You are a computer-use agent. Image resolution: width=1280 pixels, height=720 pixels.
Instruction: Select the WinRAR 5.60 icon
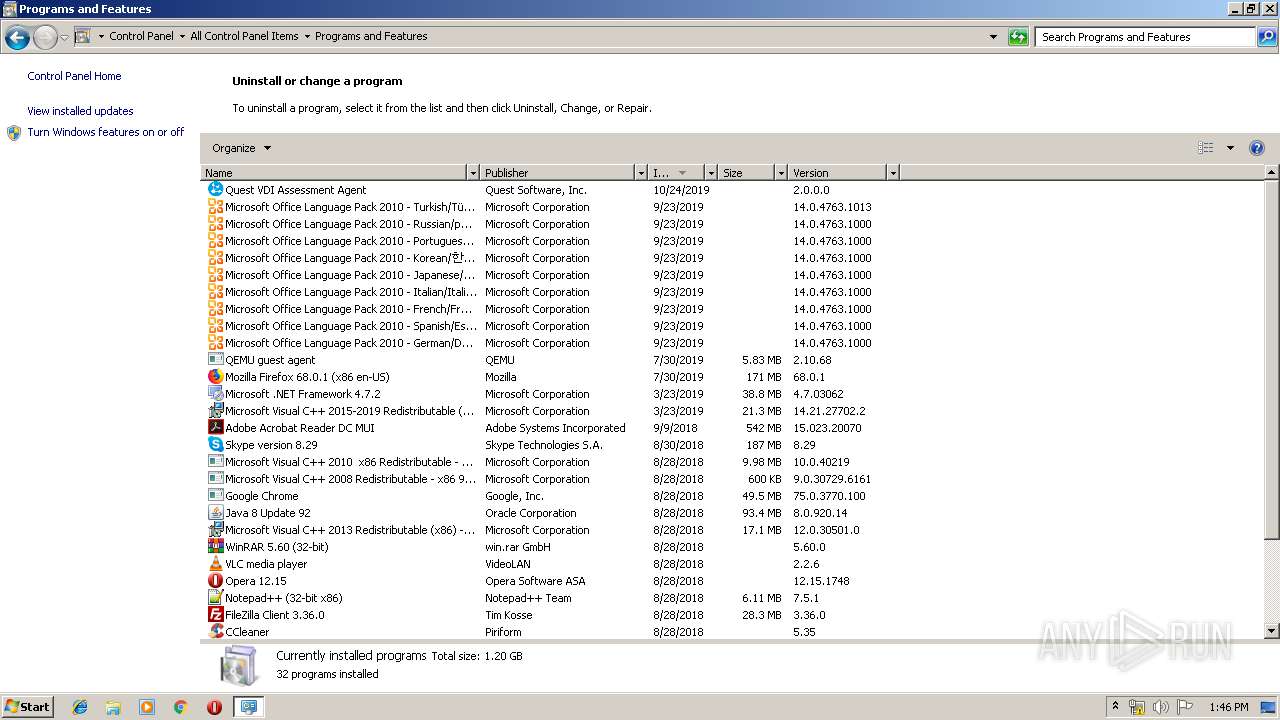tap(215, 546)
